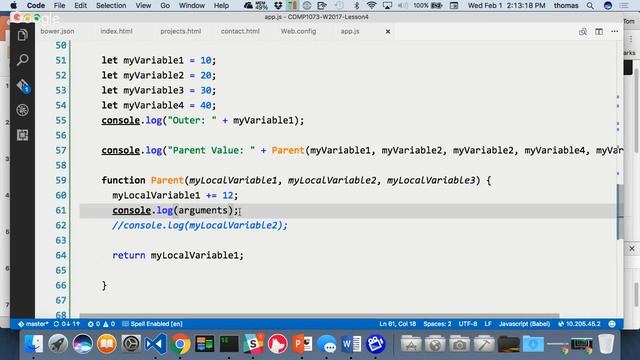Image resolution: width=640 pixels, height=360 pixels.
Task: Open the Source Control (Git) view
Action: coord(23,86)
